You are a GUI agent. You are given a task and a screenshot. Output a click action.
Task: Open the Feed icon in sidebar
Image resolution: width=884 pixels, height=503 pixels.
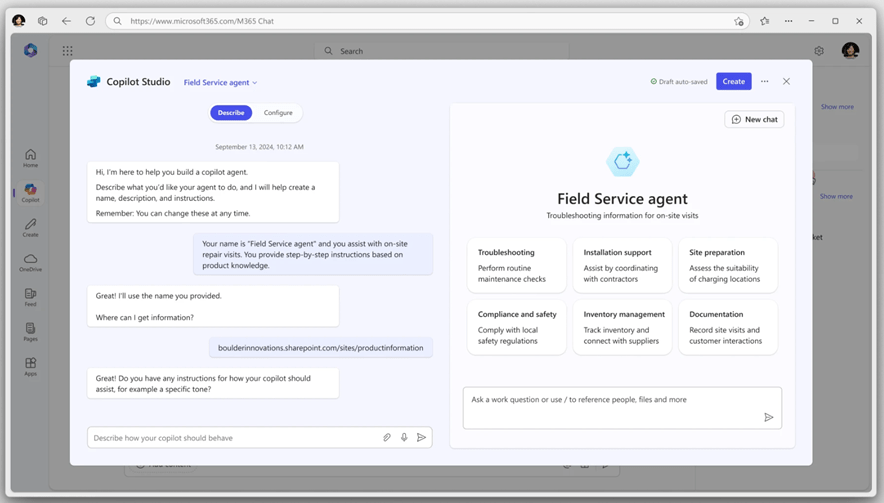(x=30, y=297)
